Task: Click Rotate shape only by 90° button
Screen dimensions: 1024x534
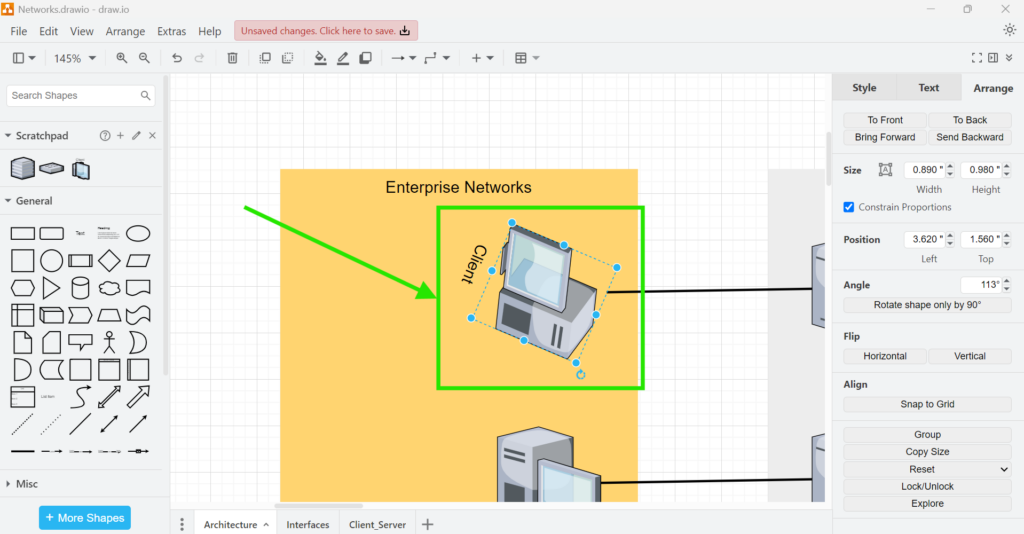Action: (x=927, y=305)
